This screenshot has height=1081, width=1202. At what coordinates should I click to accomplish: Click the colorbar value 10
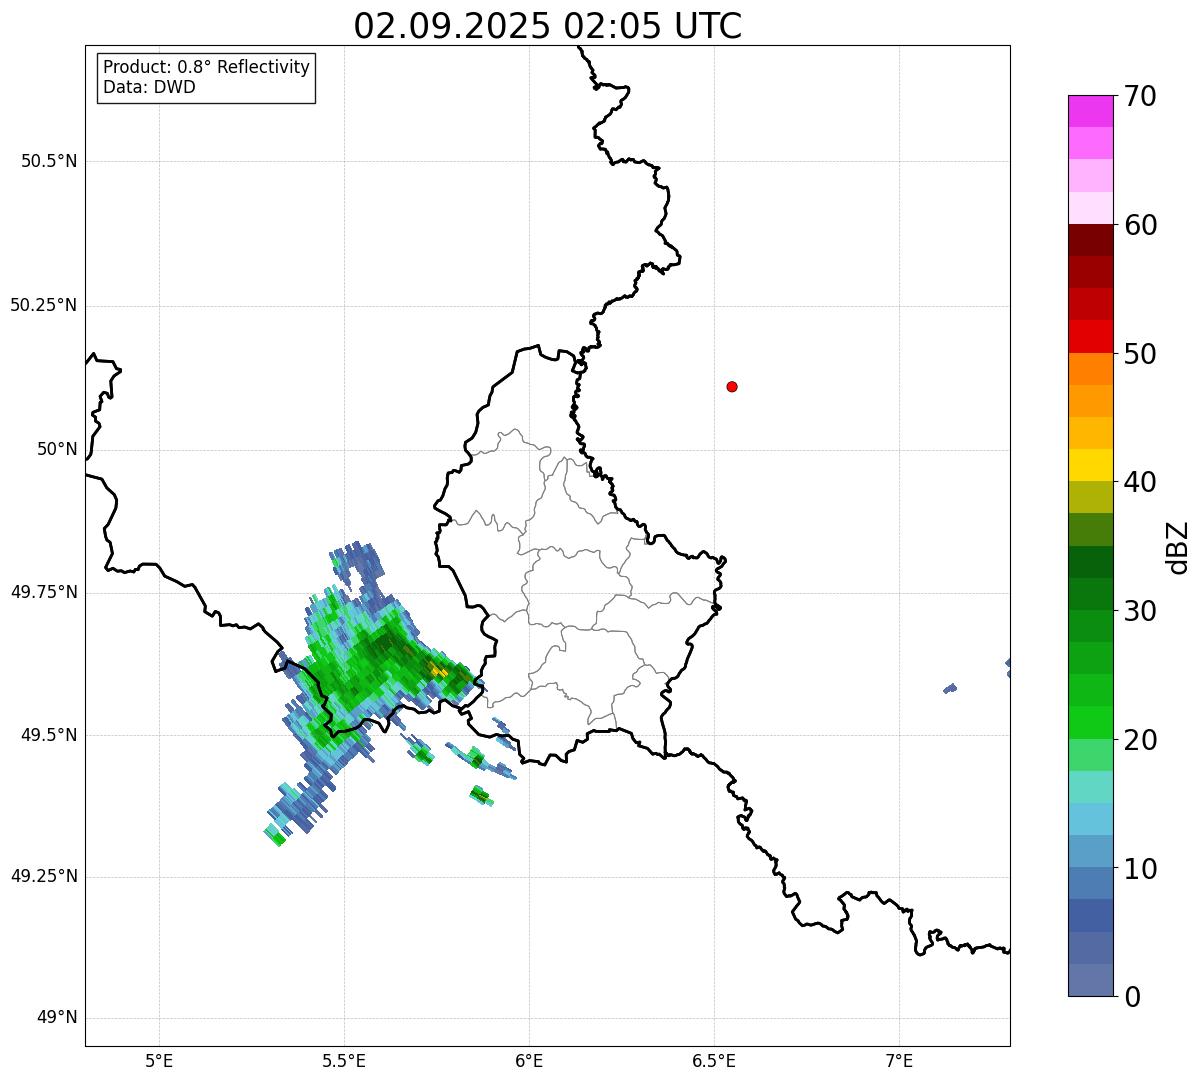(x=1140, y=869)
